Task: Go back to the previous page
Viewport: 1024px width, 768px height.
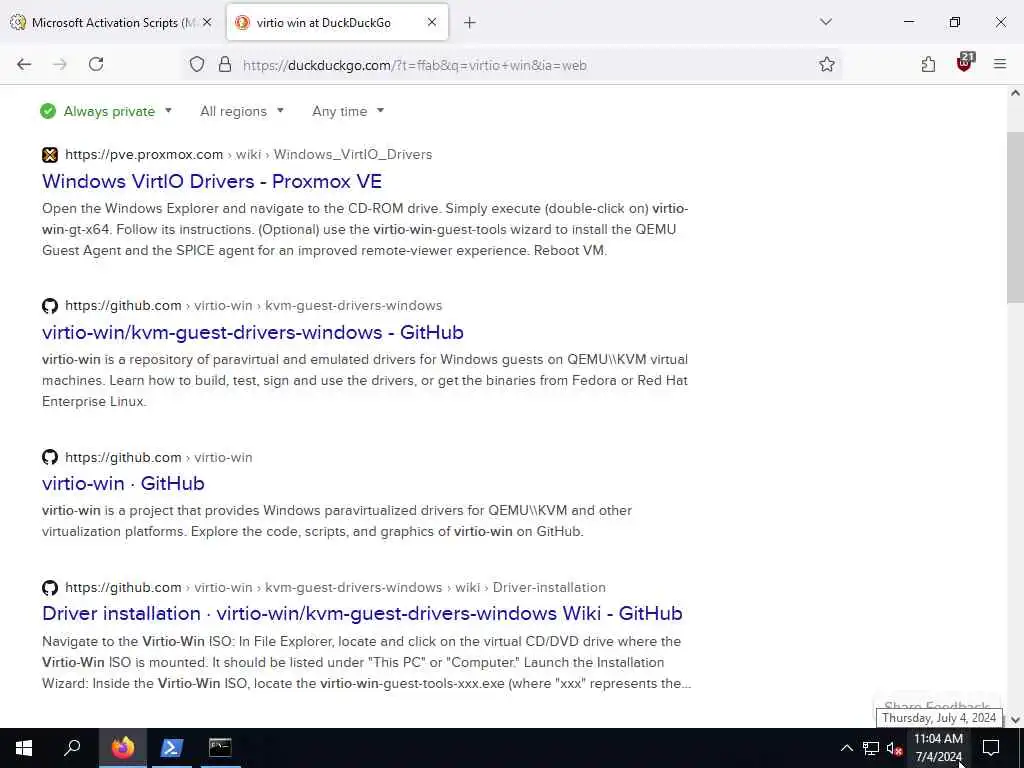Action: coord(24,64)
